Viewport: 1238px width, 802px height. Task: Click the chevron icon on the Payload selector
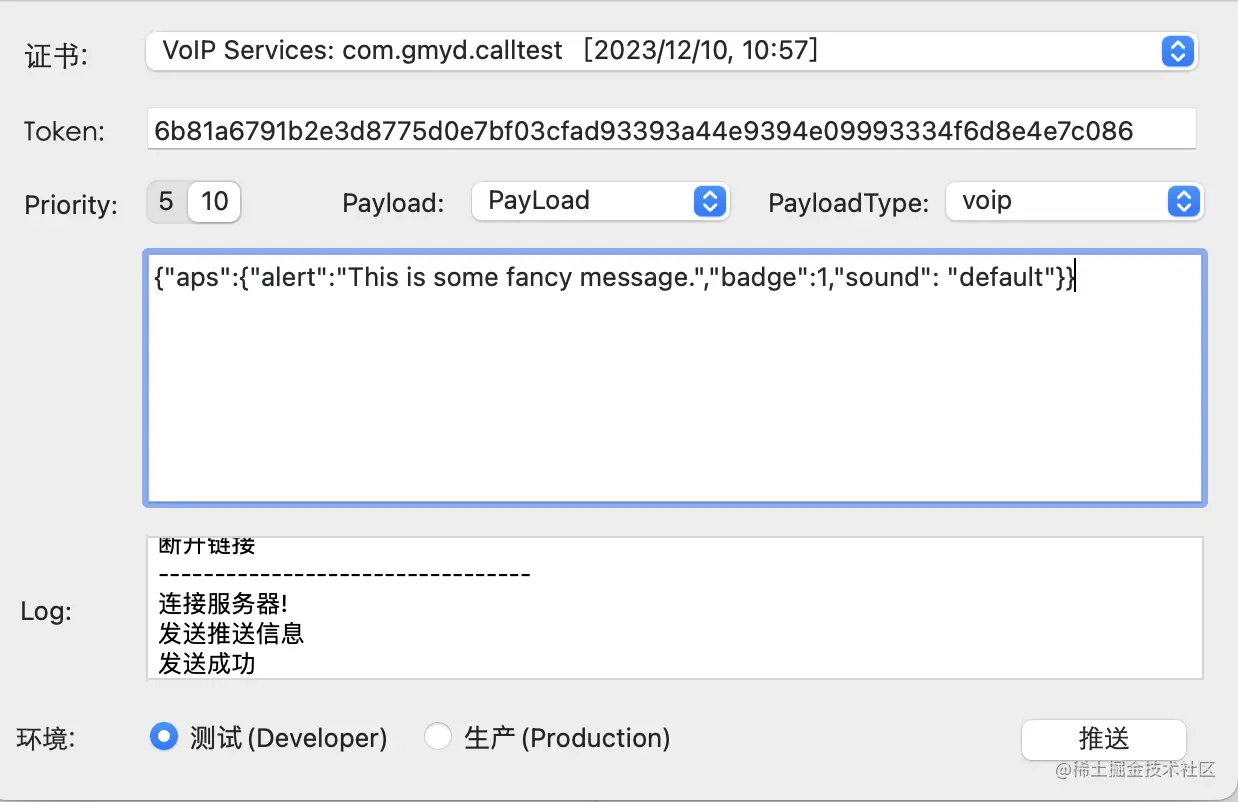tap(711, 201)
